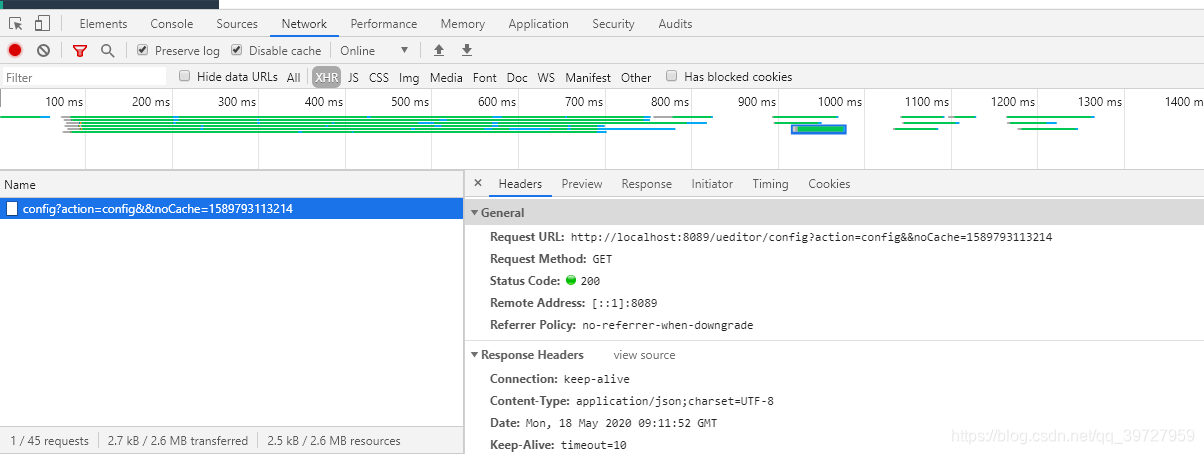This screenshot has width=1204, height=454.
Task: Click the Connection keep-alive value
Action: coord(596,379)
